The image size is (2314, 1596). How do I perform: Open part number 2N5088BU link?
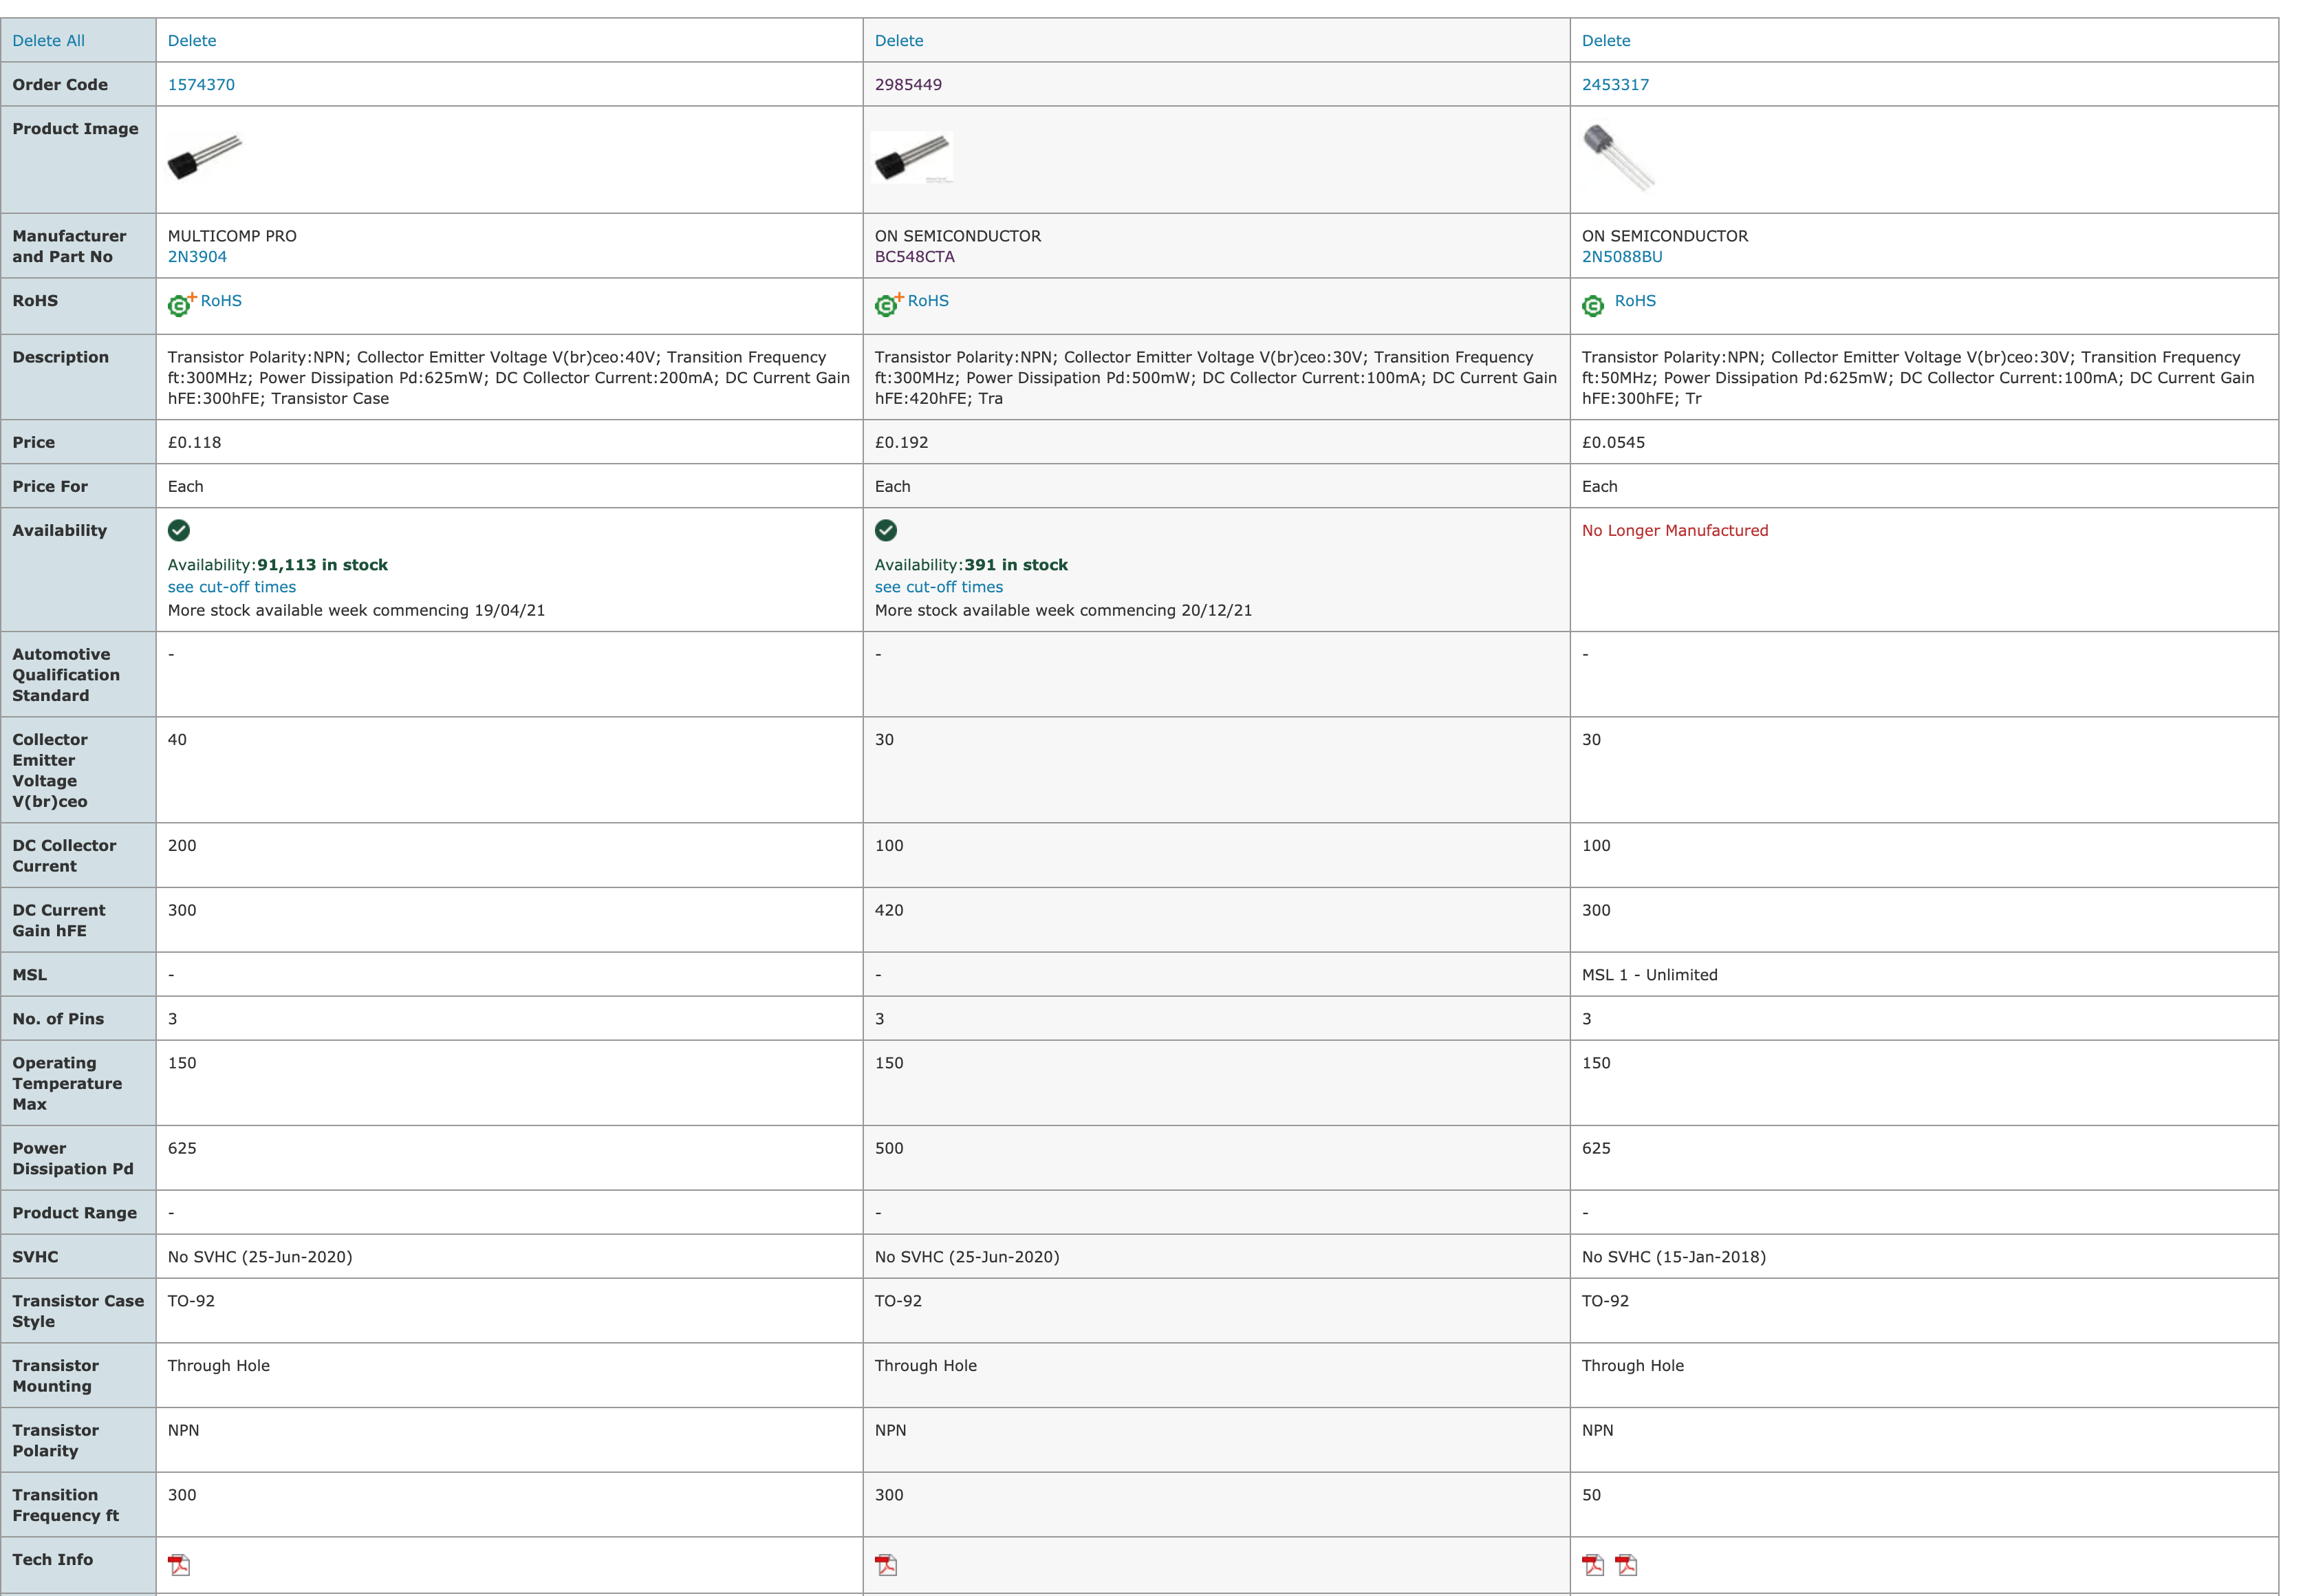(1622, 257)
